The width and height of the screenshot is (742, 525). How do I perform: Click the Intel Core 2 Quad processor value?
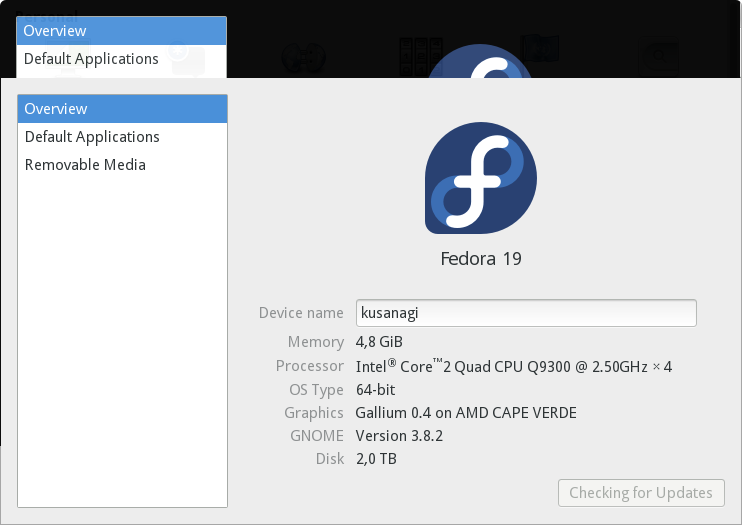tap(514, 366)
